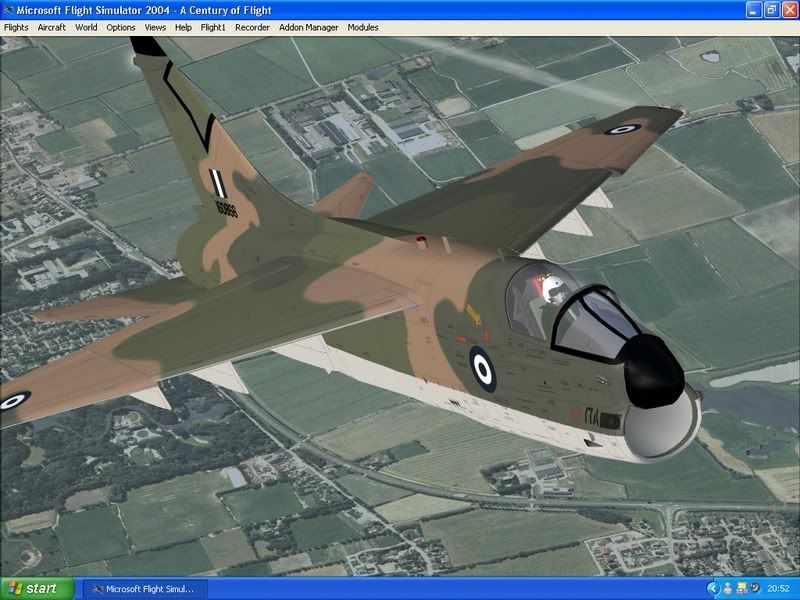Click the Windows Start button
The image size is (800, 600).
click(x=37, y=589)
